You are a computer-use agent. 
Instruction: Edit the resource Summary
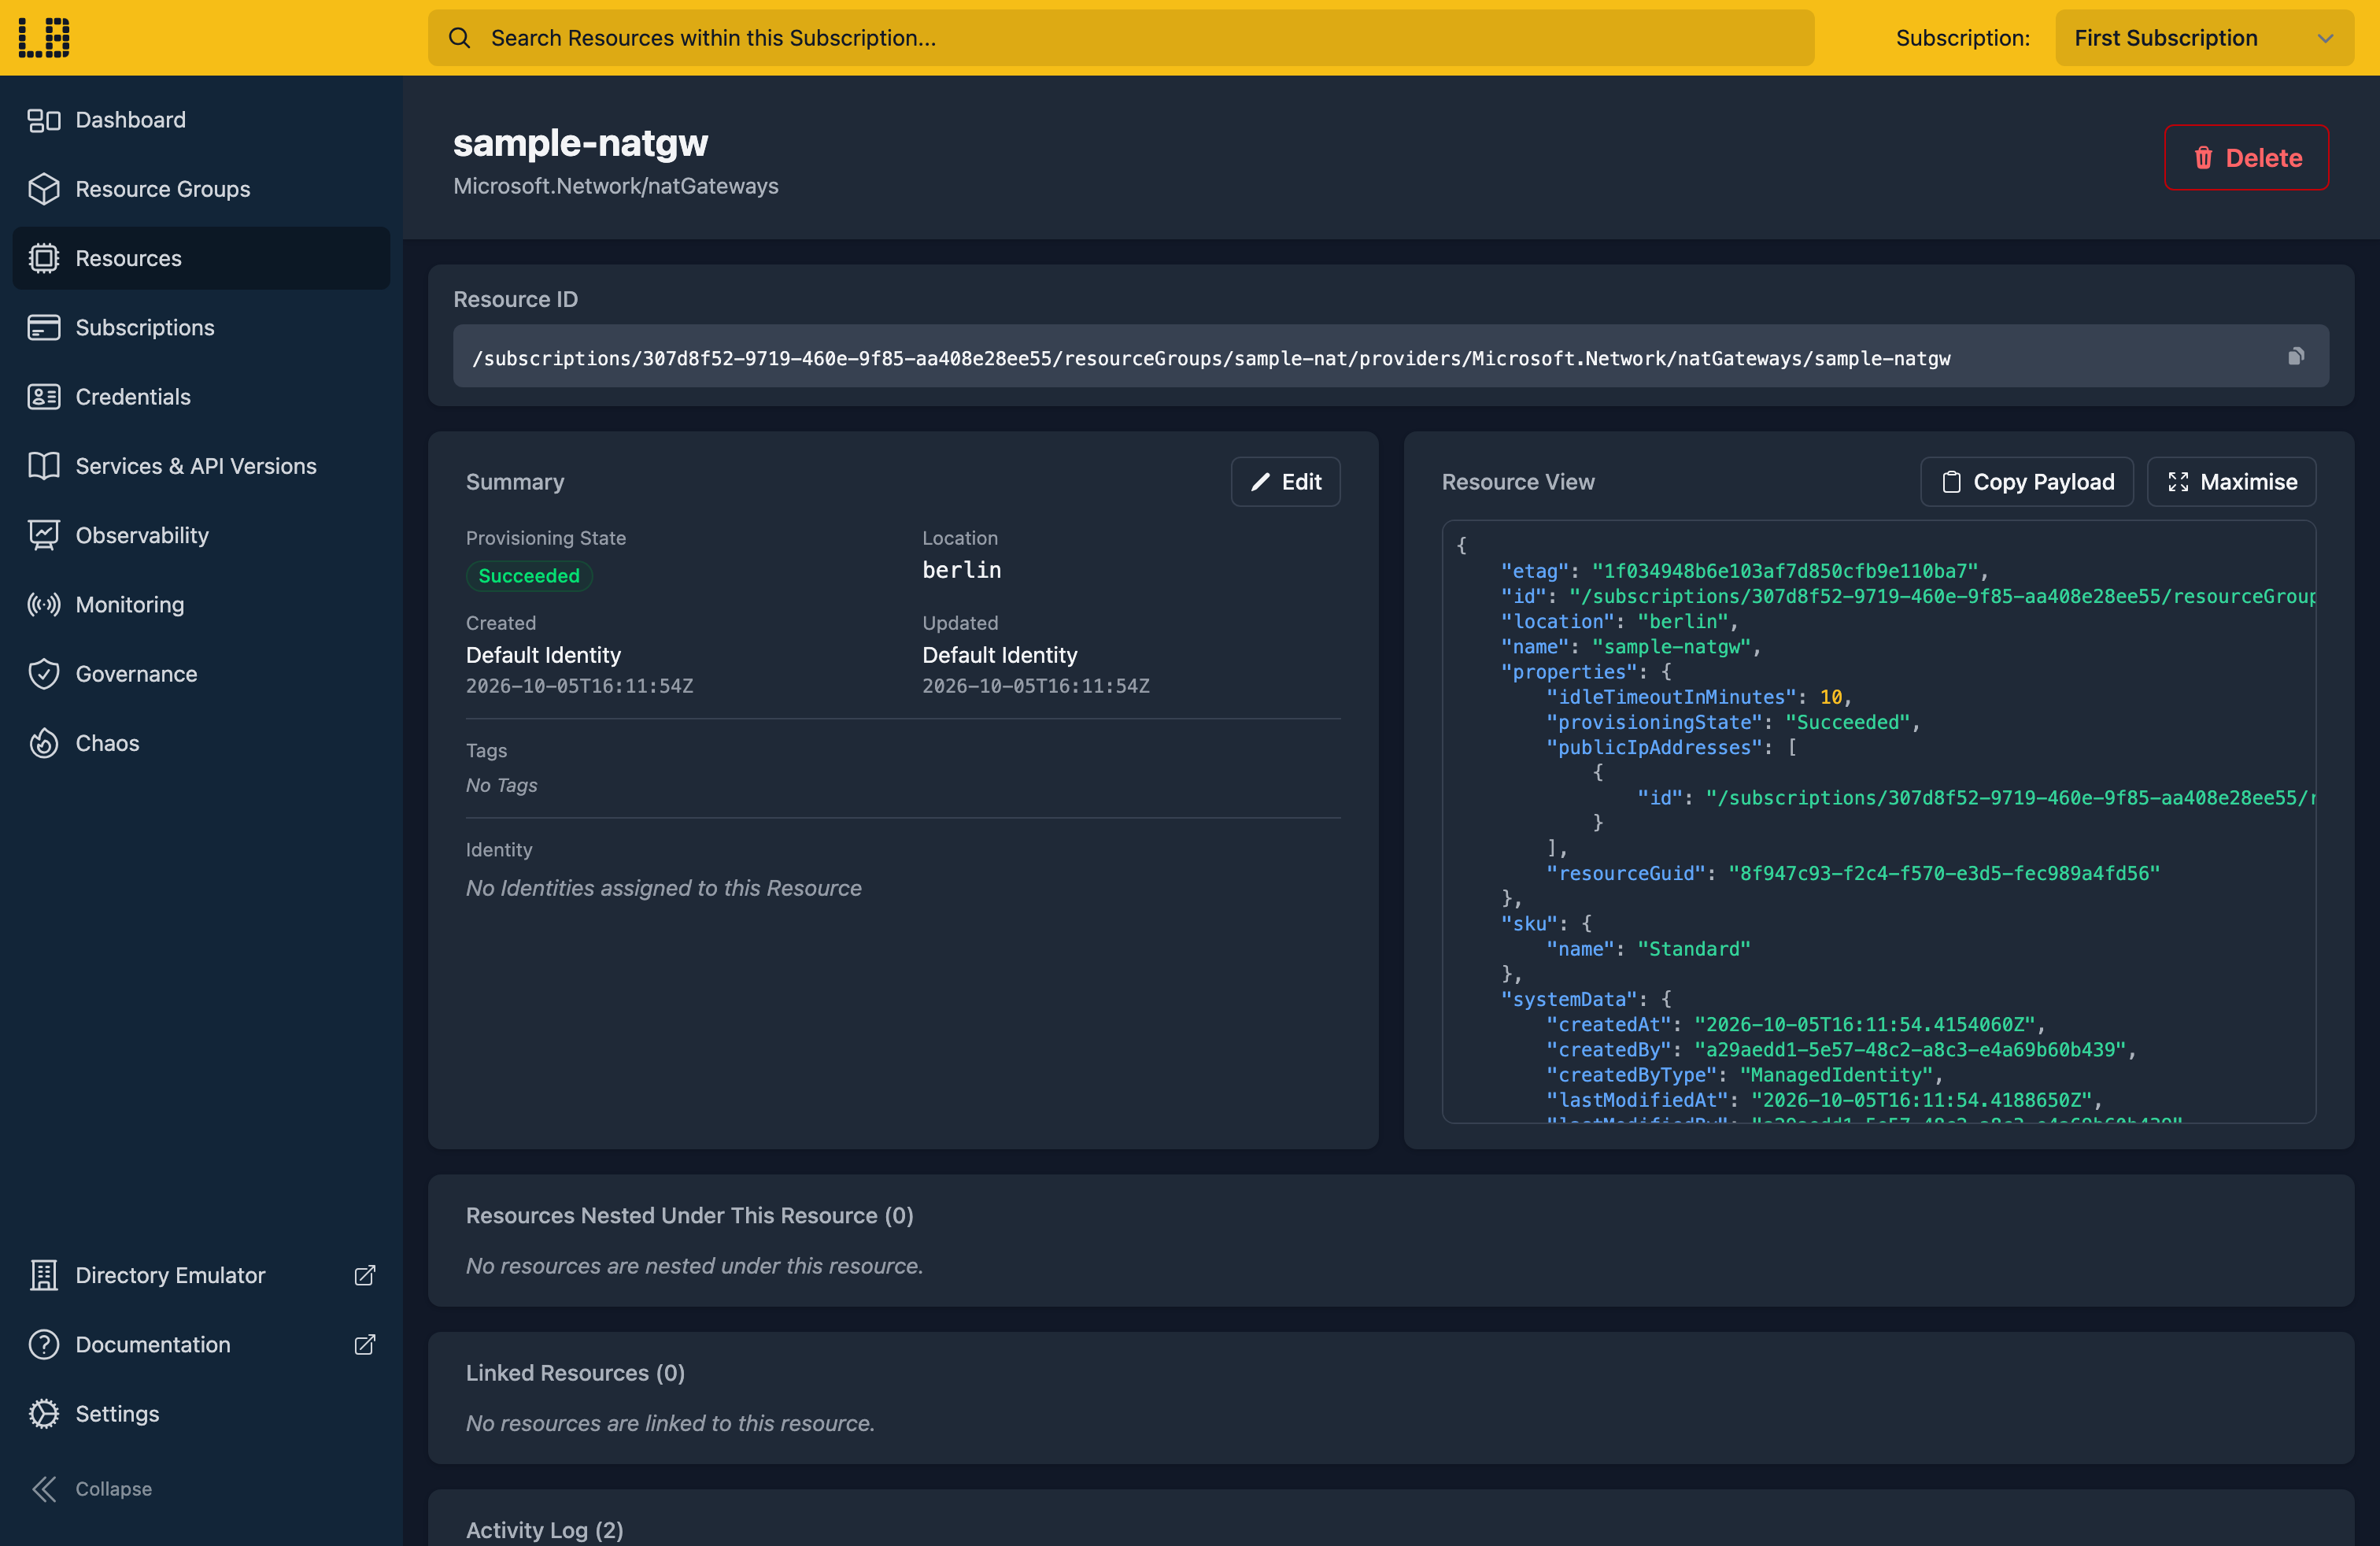pos(1285,482)
